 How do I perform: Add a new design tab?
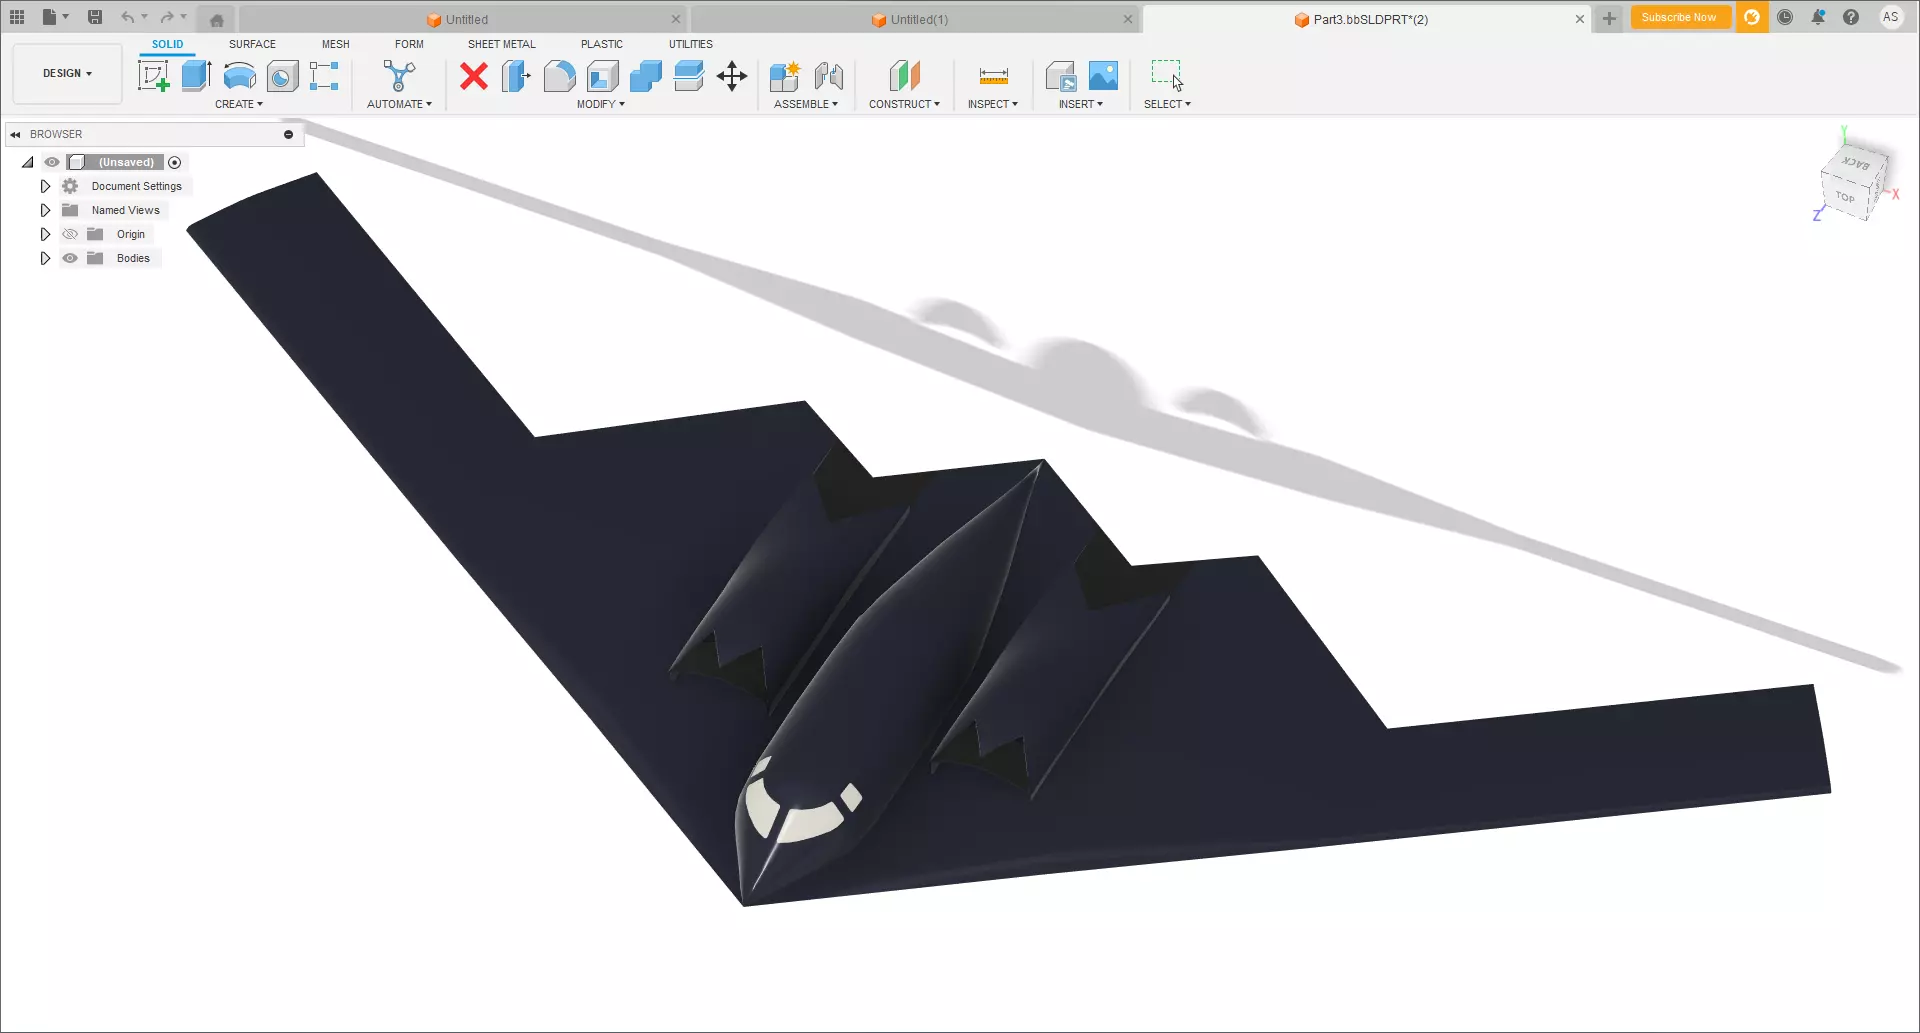click(1609, 18)
